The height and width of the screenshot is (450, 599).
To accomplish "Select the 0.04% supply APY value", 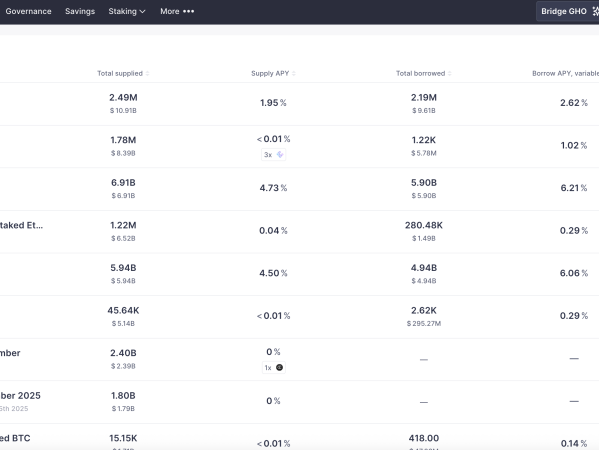I will pyautogui.click(x=273, y=231).
